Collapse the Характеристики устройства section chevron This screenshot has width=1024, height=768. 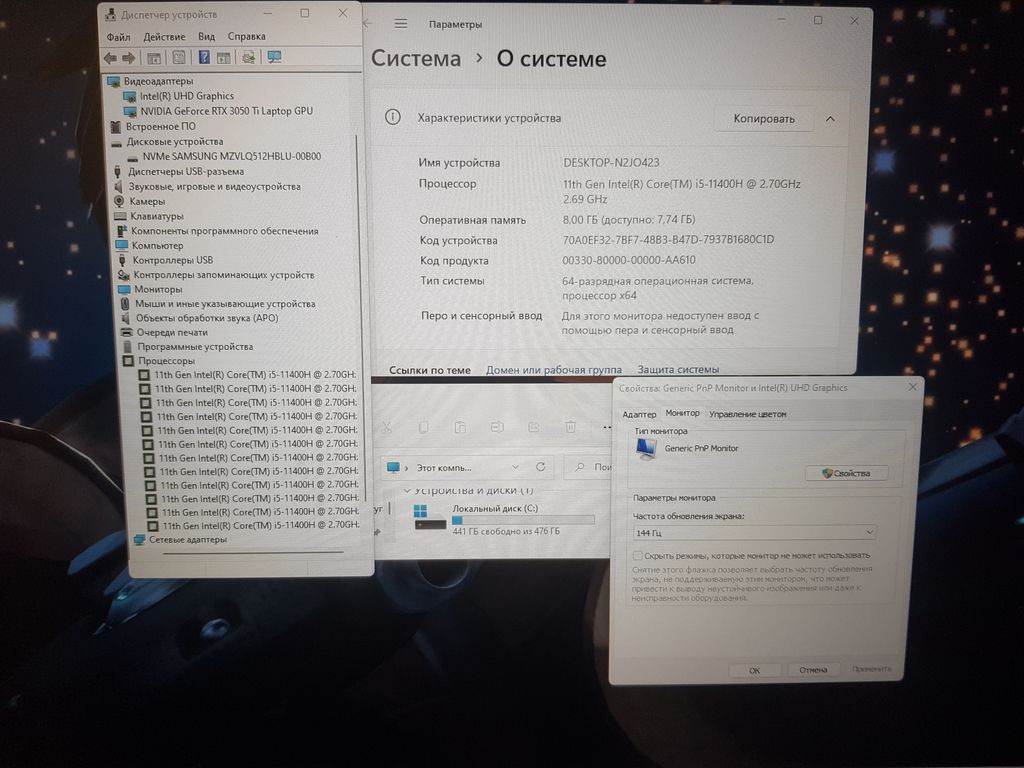830,119
